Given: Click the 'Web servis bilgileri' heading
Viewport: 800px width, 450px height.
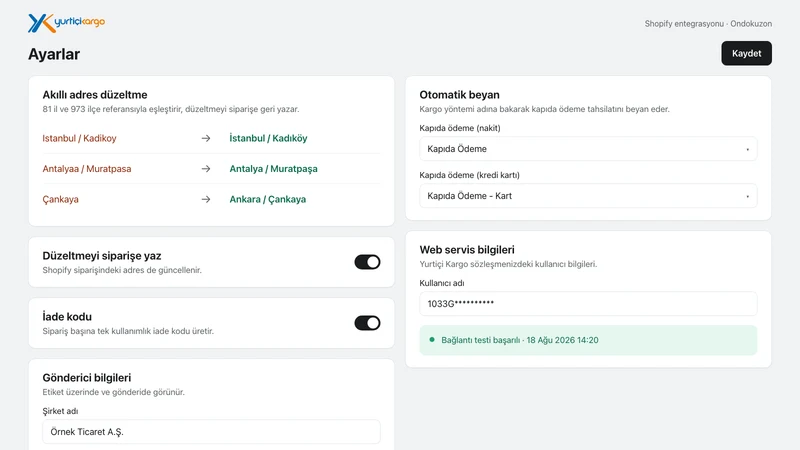Looking at the screenshot, I should tap(467, 250).
